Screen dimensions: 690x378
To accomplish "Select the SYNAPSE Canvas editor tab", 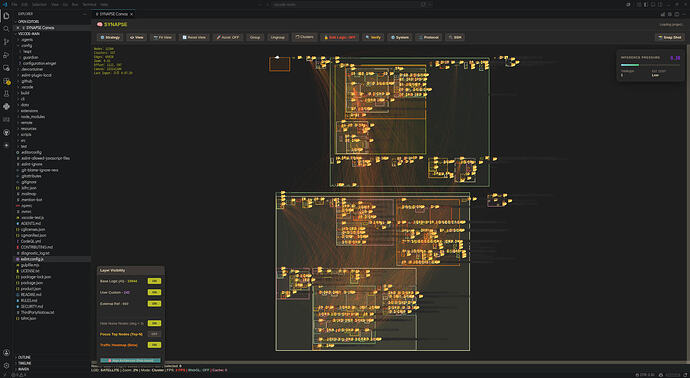I will [x=114, y=14].
